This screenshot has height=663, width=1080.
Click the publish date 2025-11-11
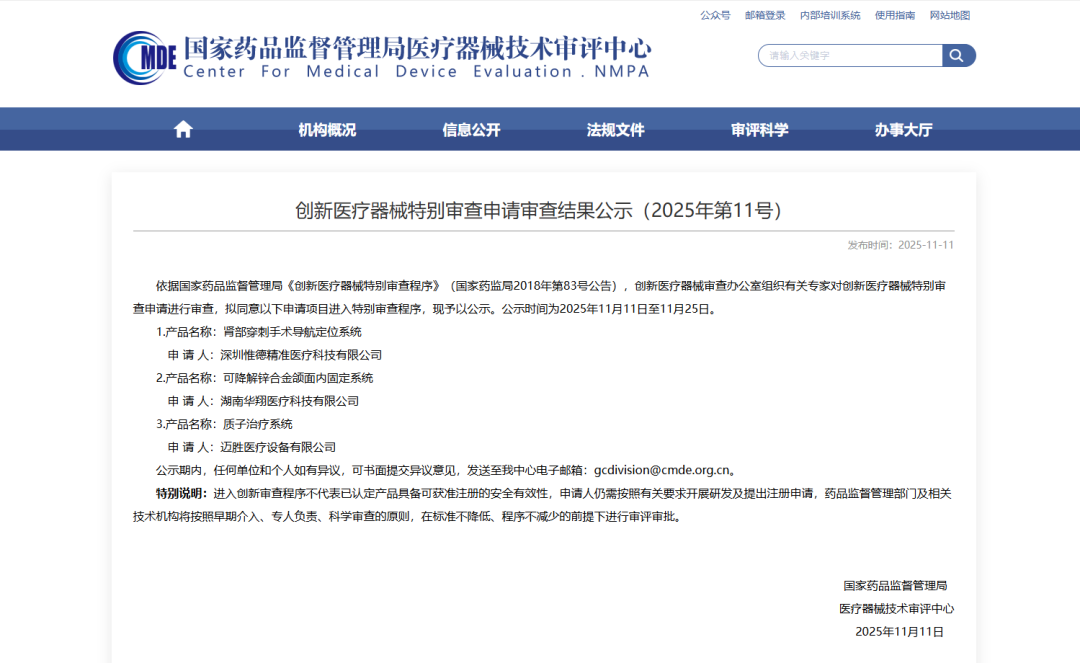click(926, 245)
